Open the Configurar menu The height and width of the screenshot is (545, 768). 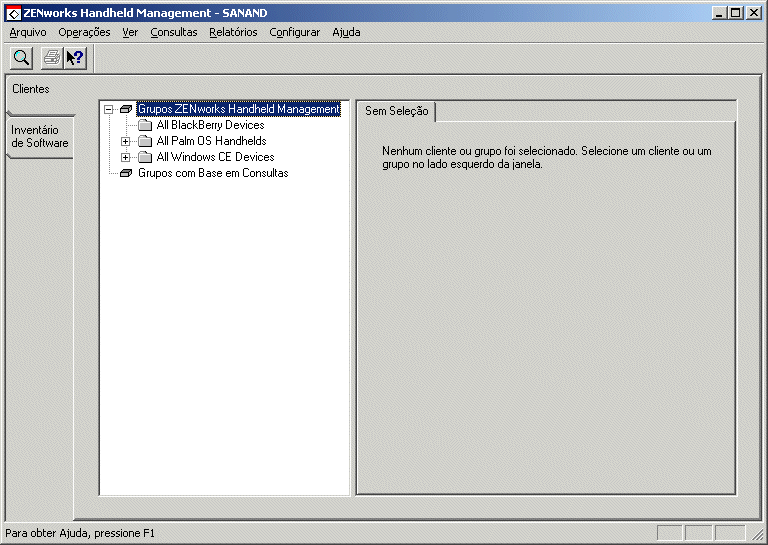(x=294, y=32)
